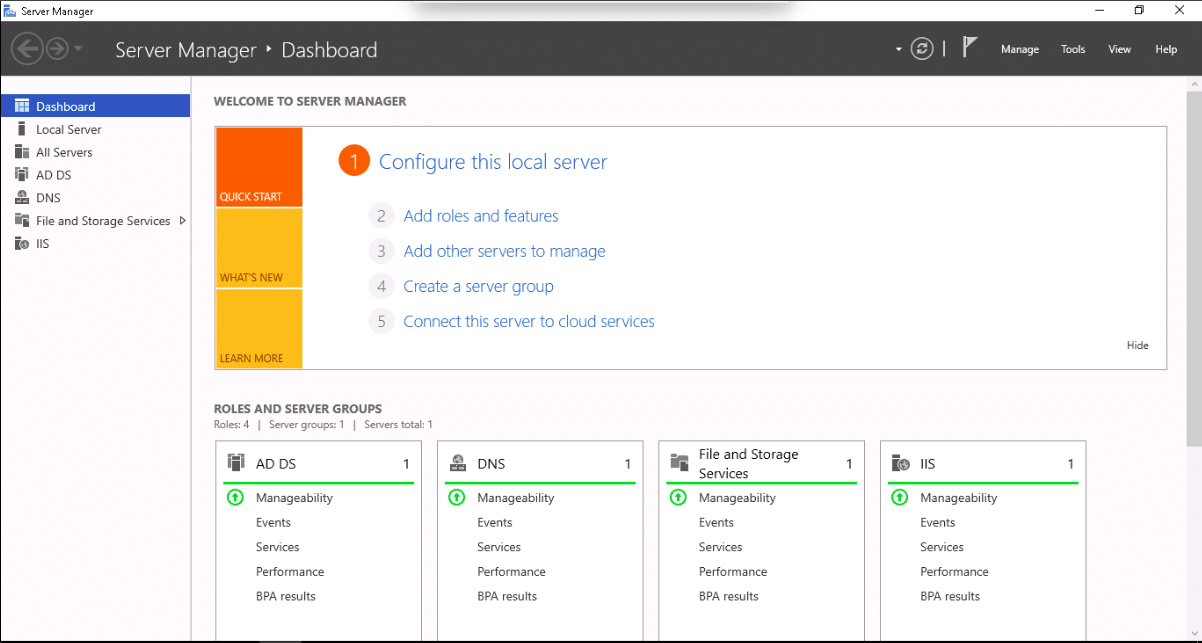Open the LEARN MORE tile
Image resolution: width=1202 pixels, height=643 pixels.
(259, 329)
